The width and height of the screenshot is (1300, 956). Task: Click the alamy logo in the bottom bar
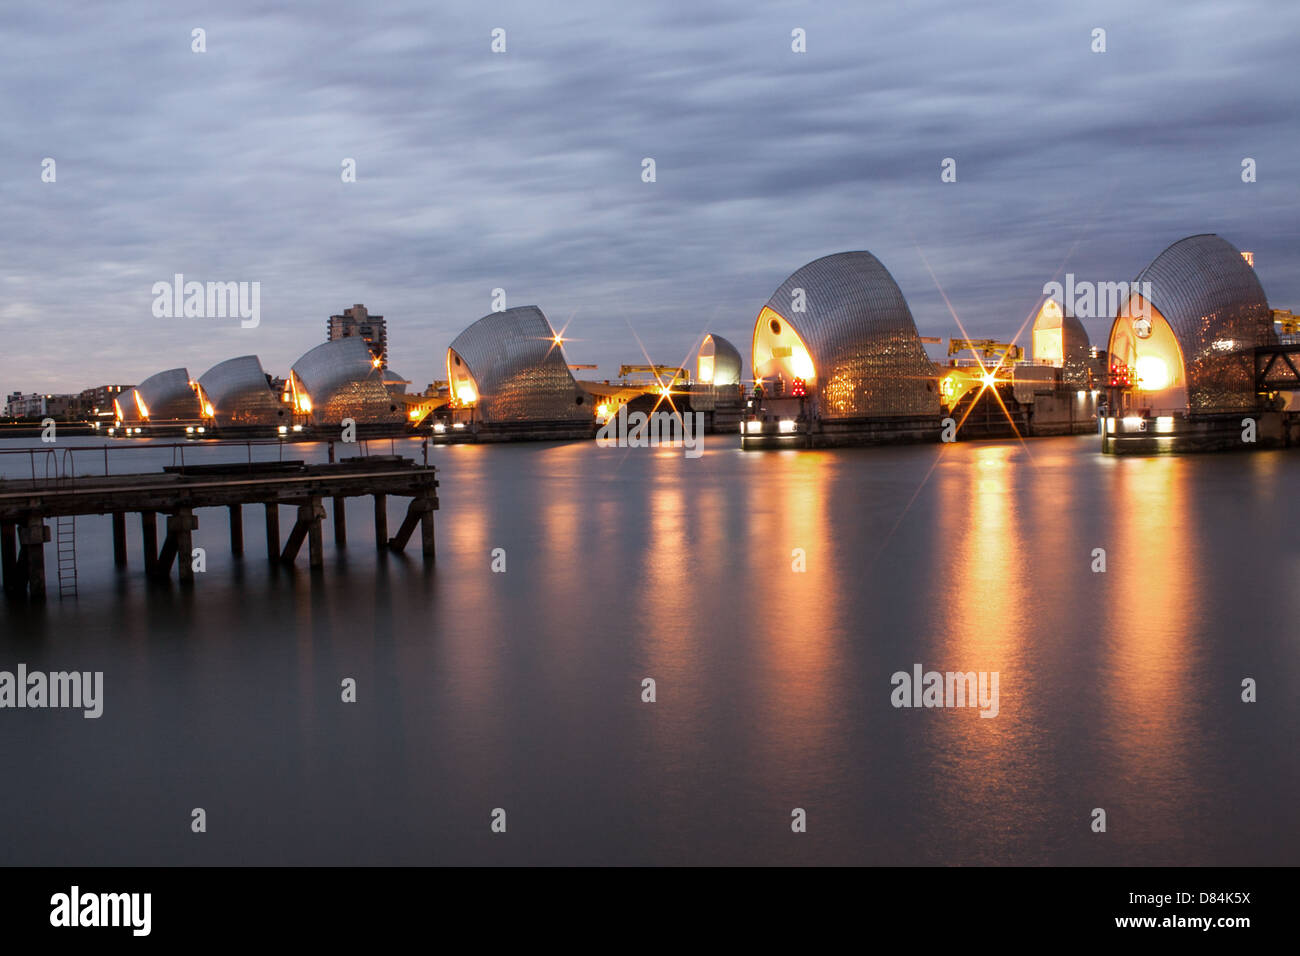[101, 911]
